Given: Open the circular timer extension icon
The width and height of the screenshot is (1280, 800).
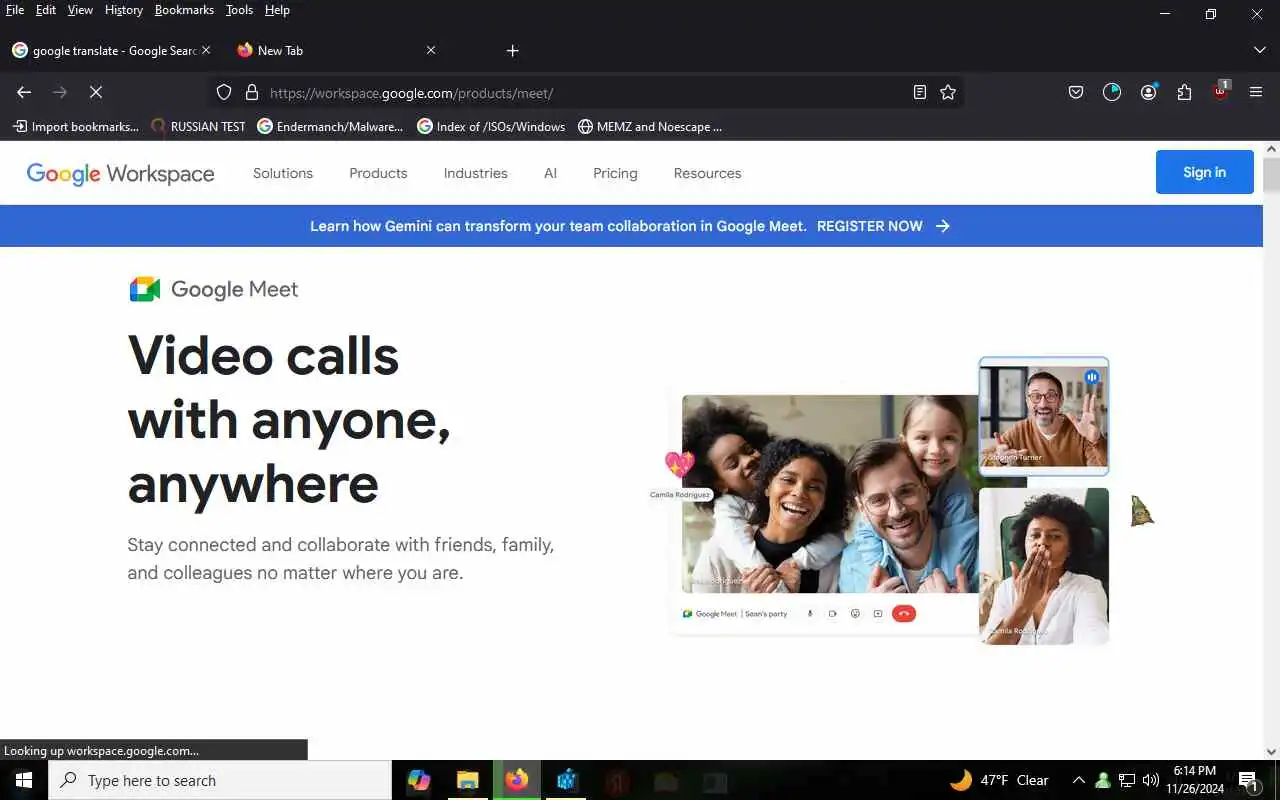Looking at the screenshot, I should click(1112, 92).
